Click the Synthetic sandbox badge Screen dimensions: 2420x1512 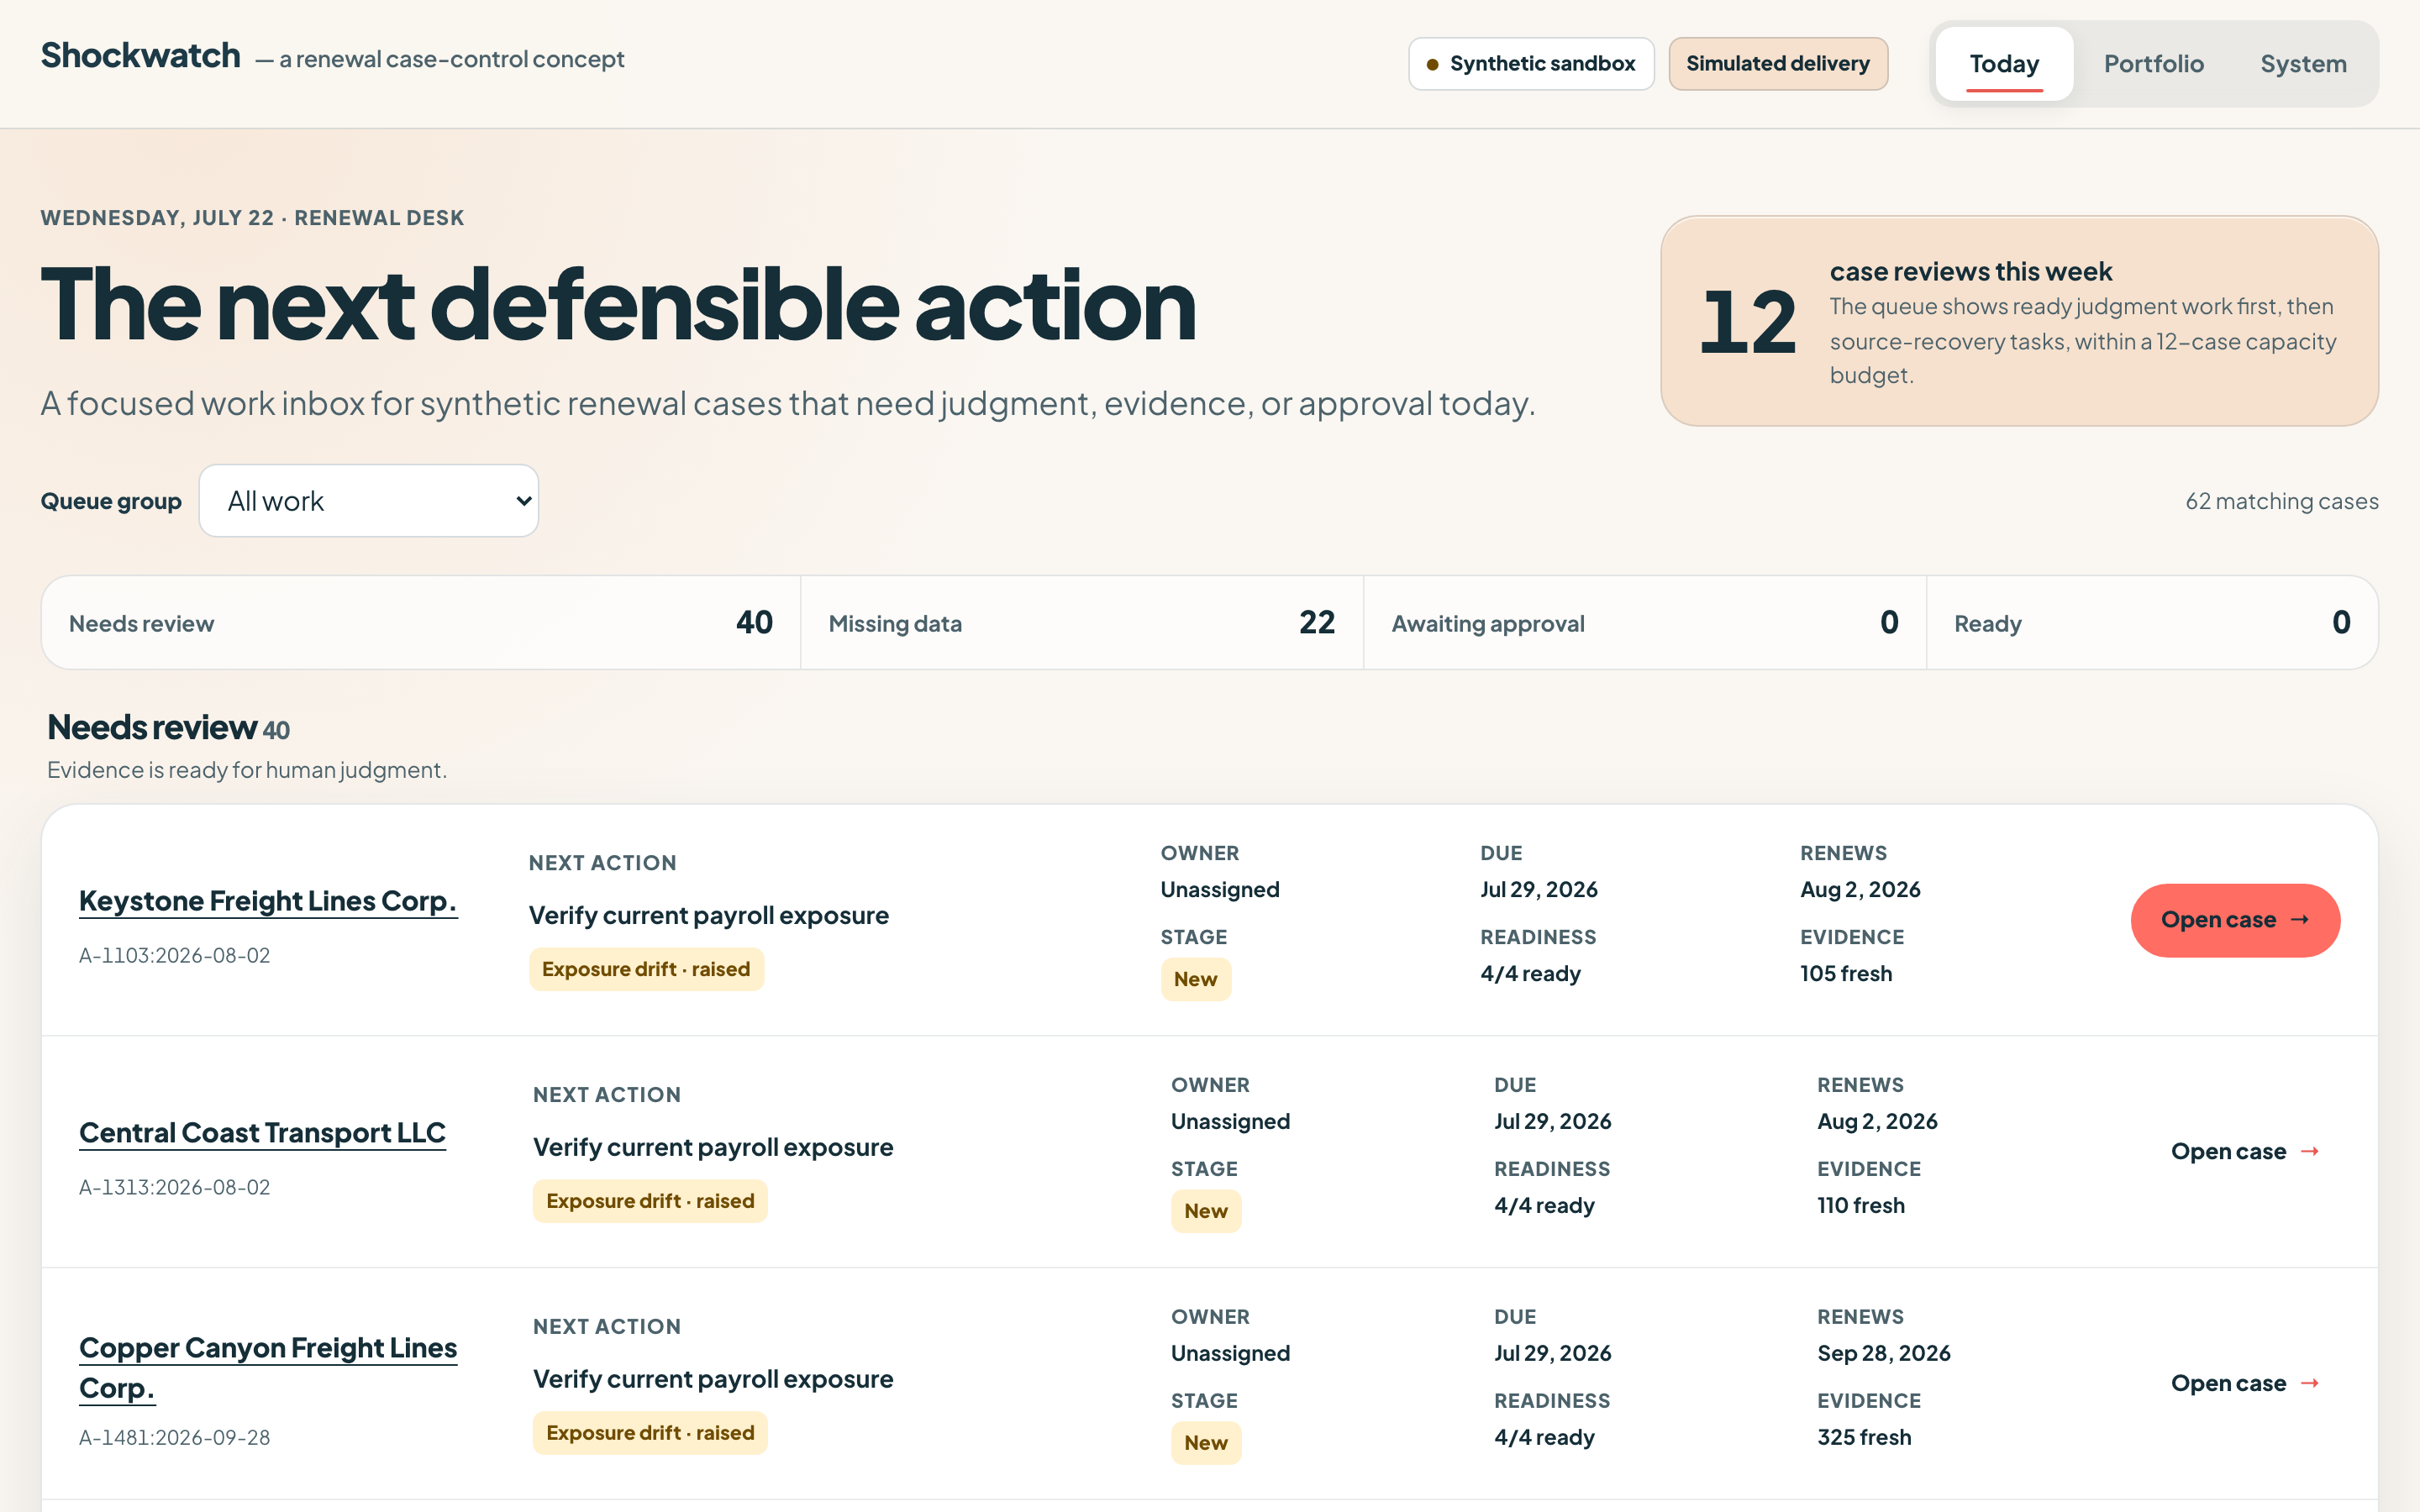pos(1531,64)
